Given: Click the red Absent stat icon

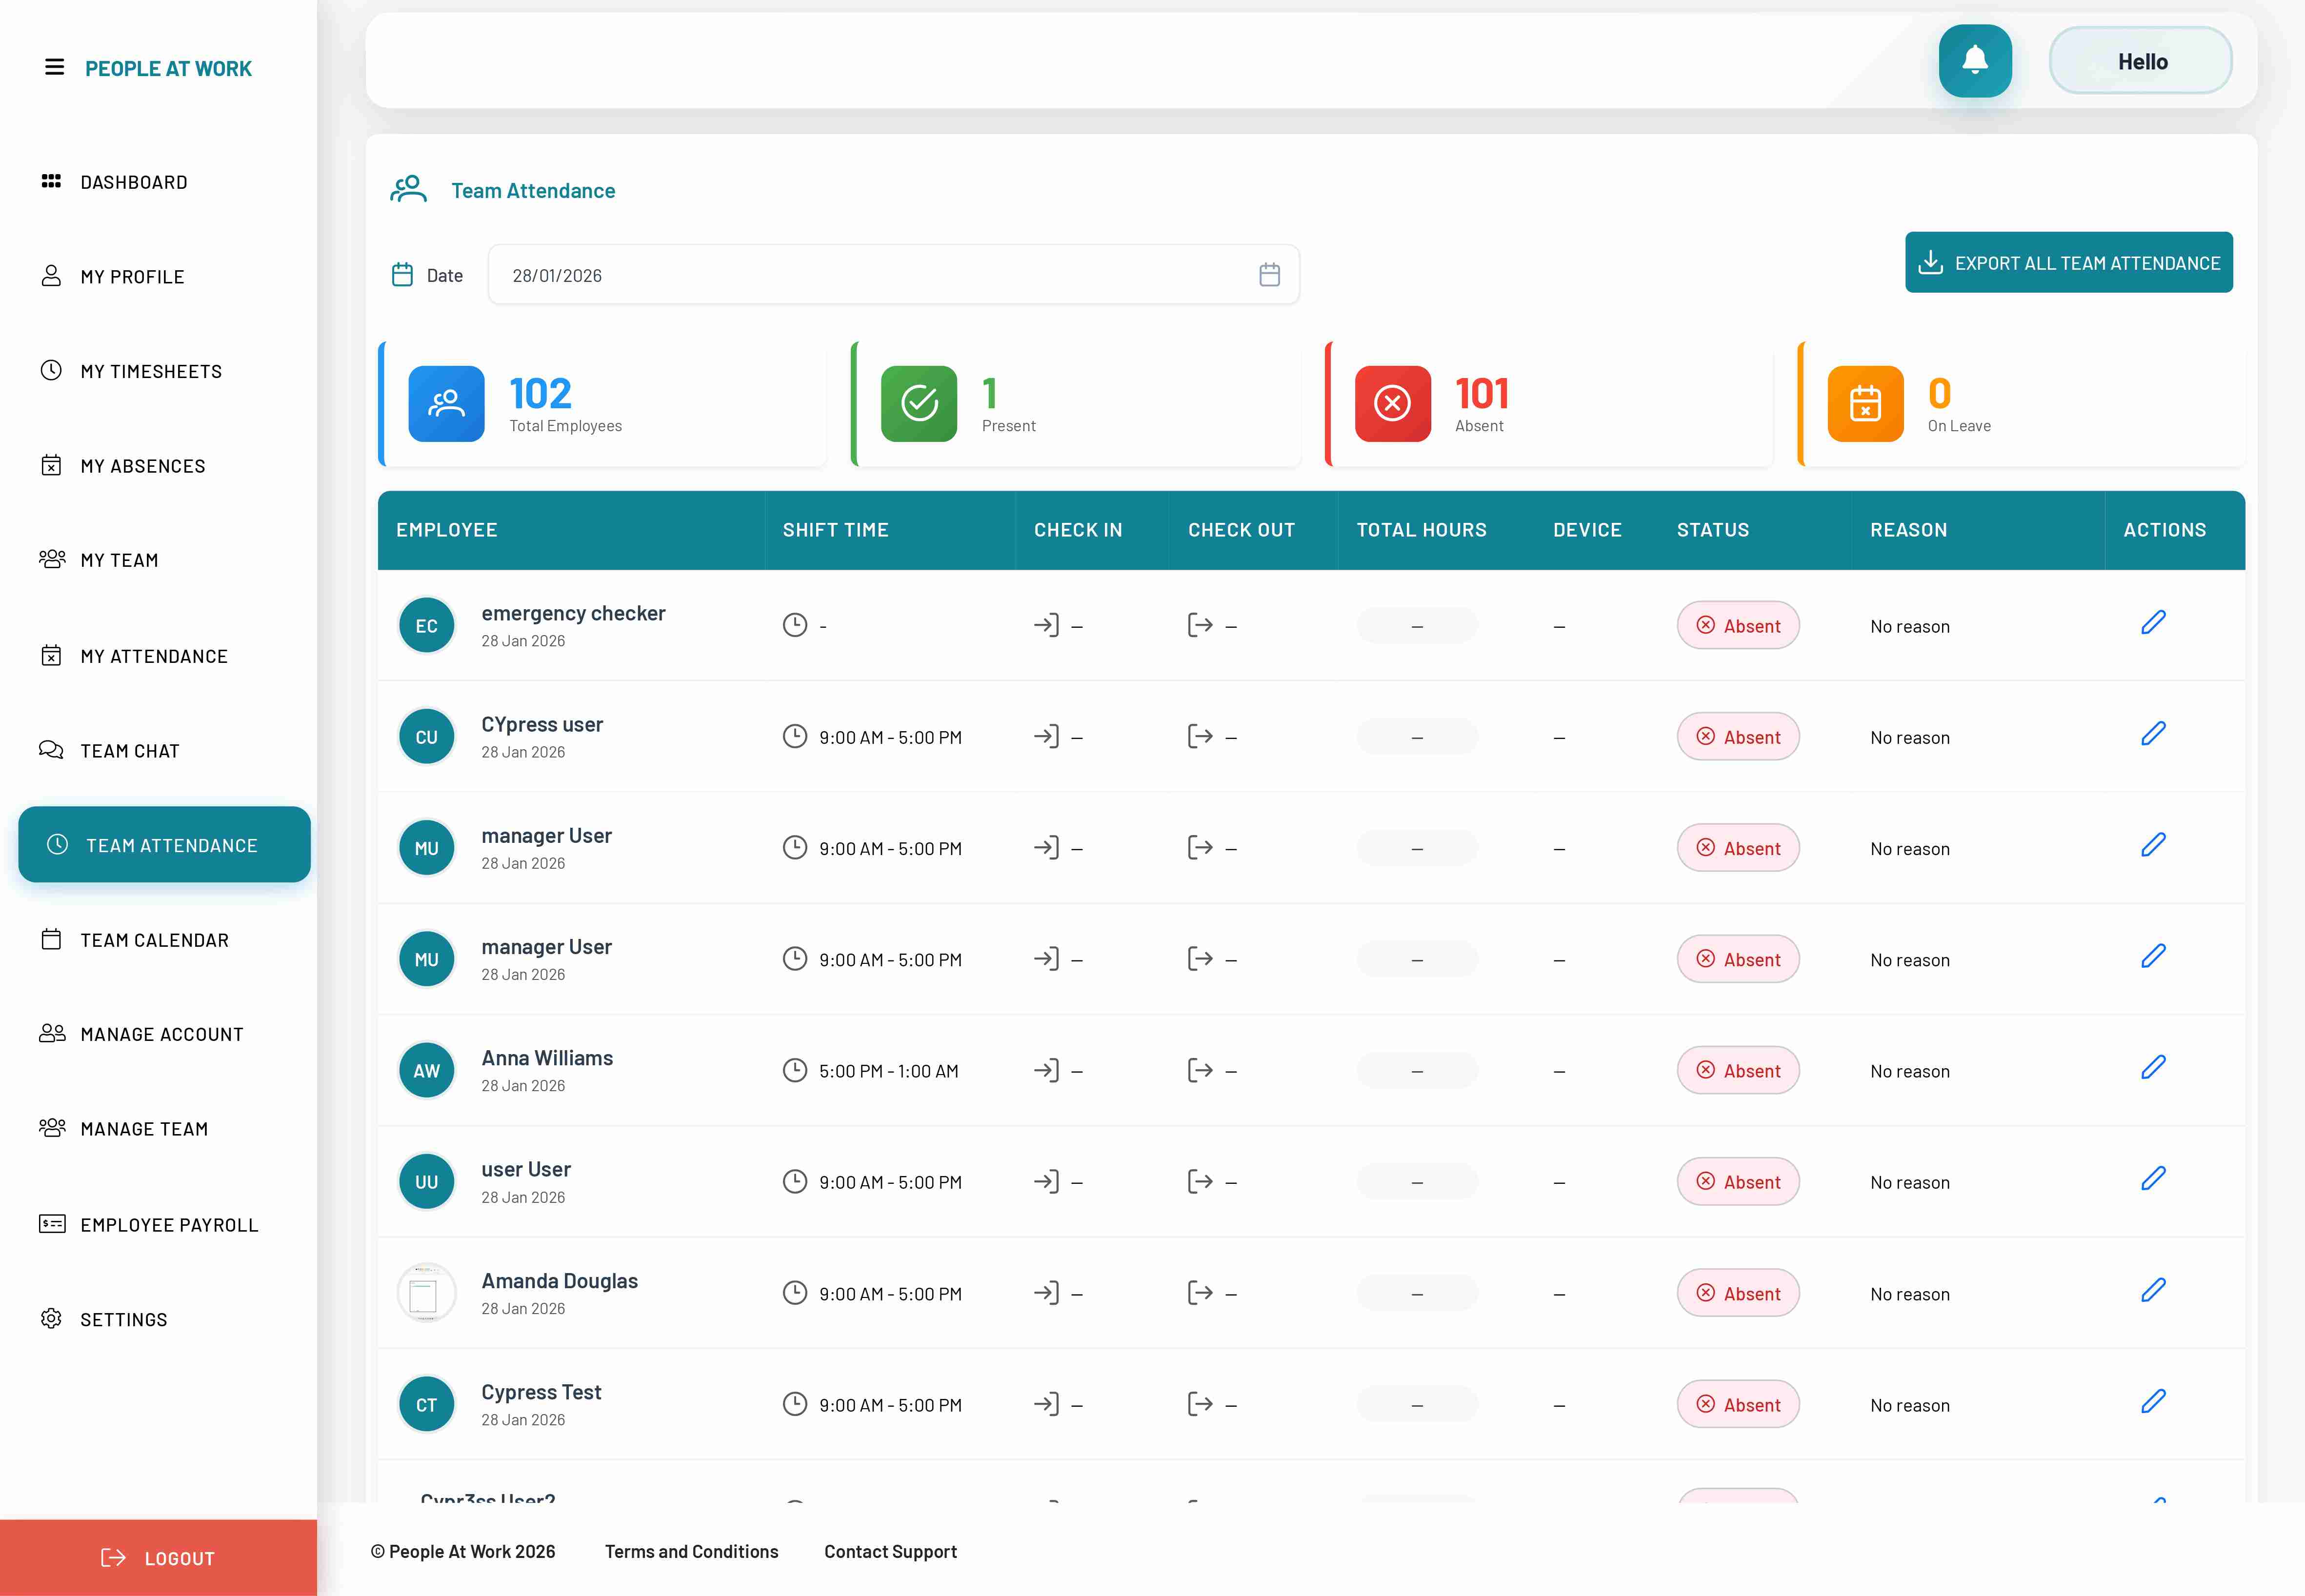Looking at the screenshot, I should (x=1391, y=403).
